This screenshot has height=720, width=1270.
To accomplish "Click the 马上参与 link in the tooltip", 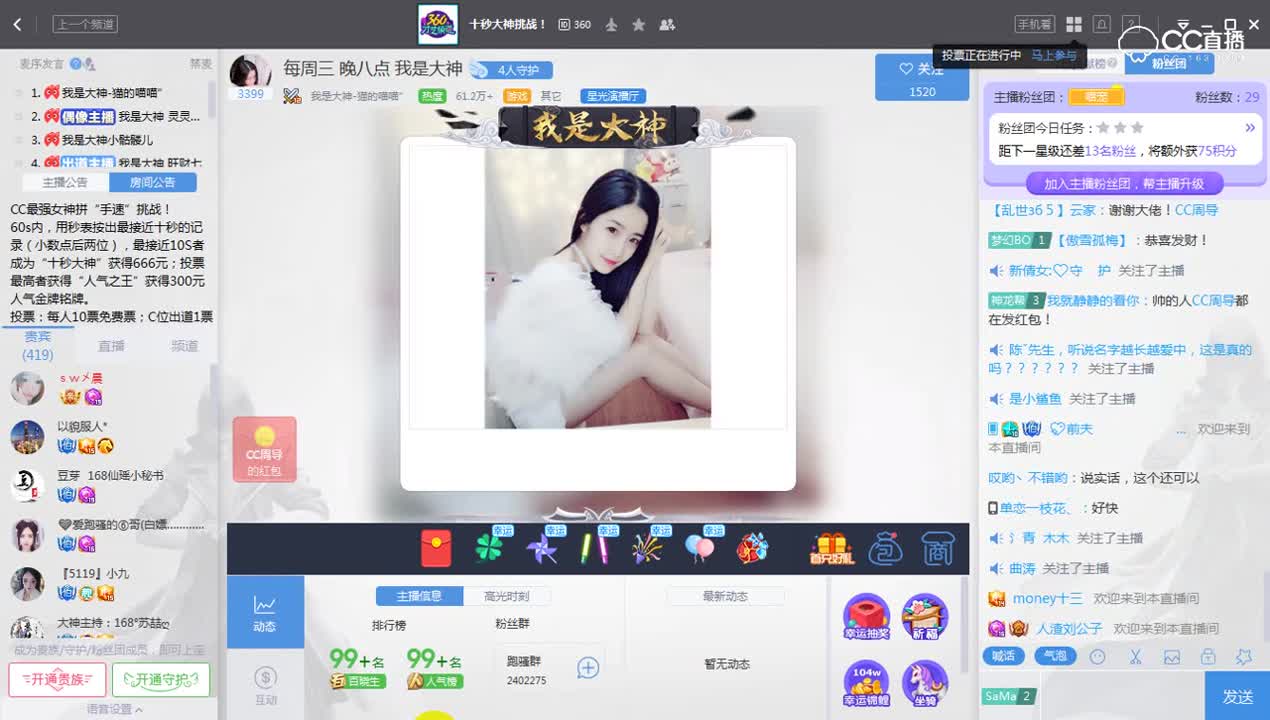I will 1054,55.
